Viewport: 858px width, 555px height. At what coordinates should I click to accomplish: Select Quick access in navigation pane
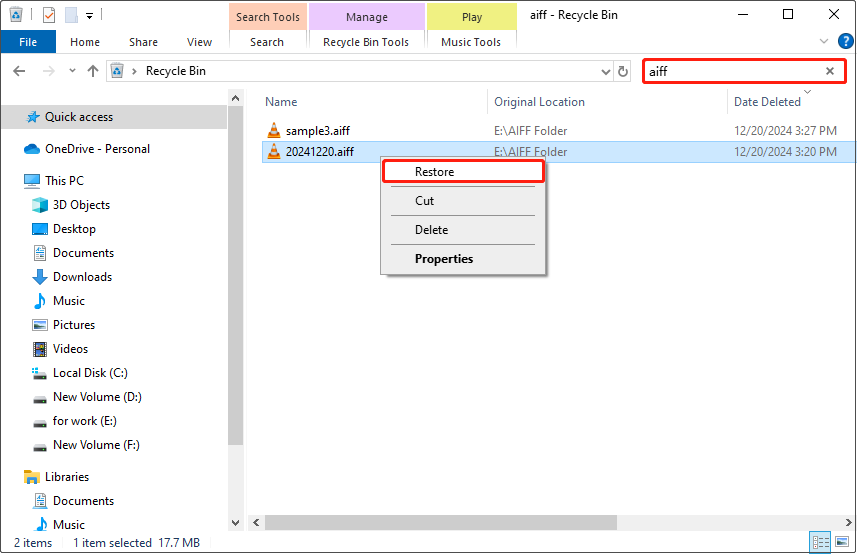pyautogui.click(x=114, y=117)
